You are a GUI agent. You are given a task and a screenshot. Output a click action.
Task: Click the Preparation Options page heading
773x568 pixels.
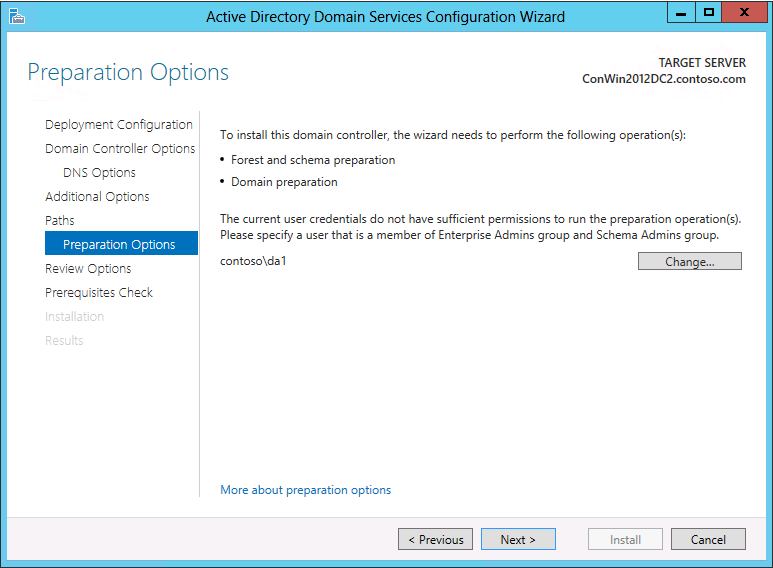128,72
